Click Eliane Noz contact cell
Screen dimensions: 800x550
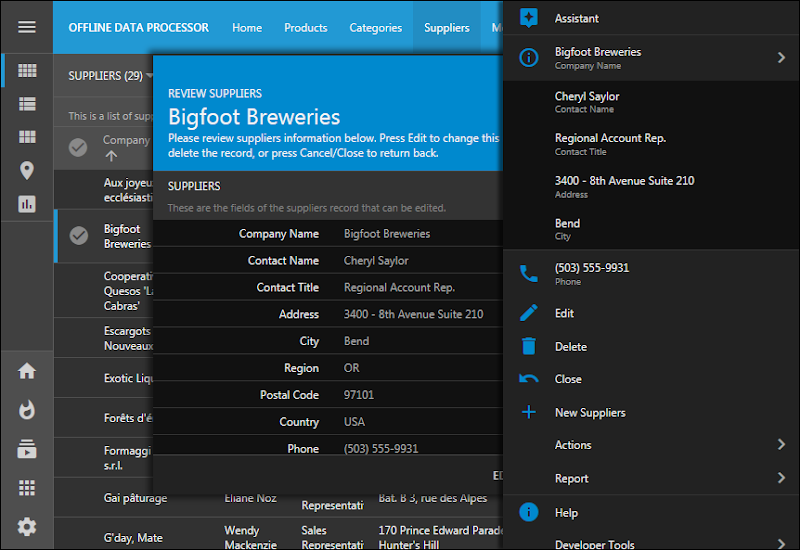pos(251,498)
